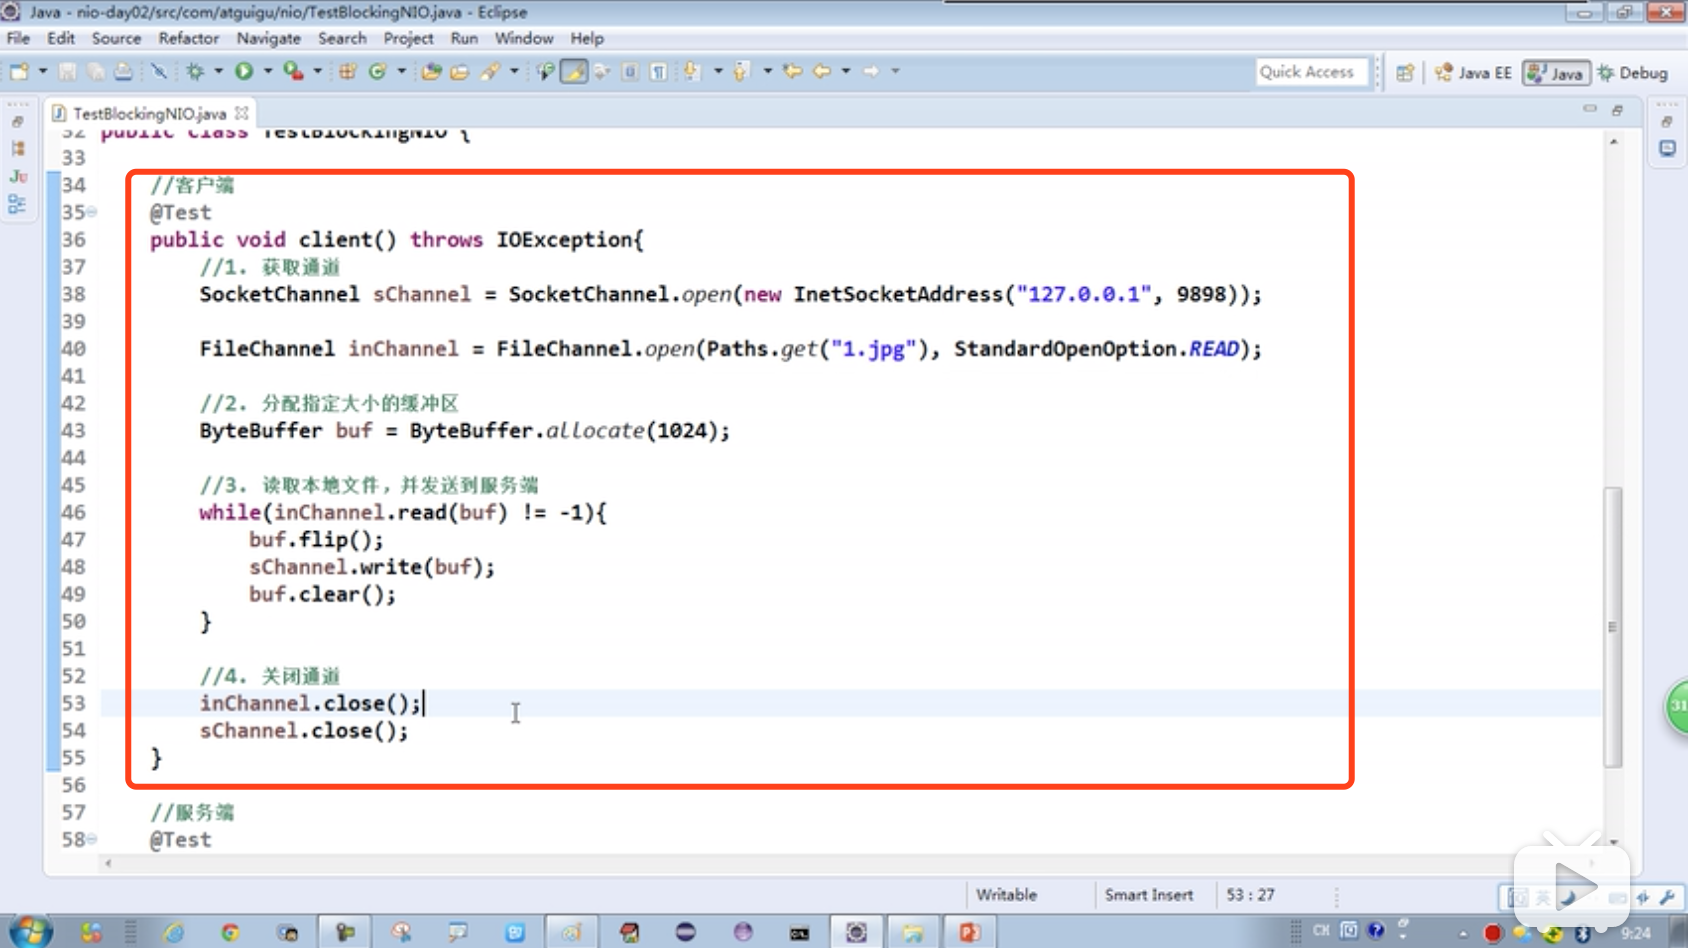The width and height of the screenshot is (1688, 948).
Task: Open PowerPoint from the taskbar
Action: click(969, 932)
